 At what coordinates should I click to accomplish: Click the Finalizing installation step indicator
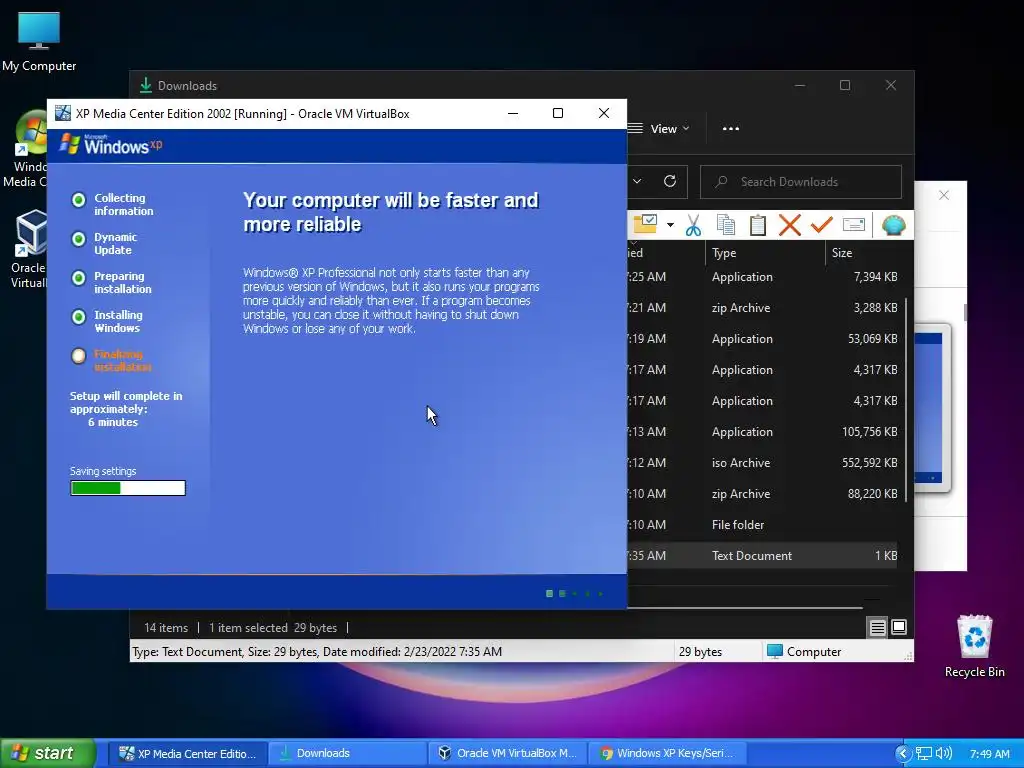(78, 356)
